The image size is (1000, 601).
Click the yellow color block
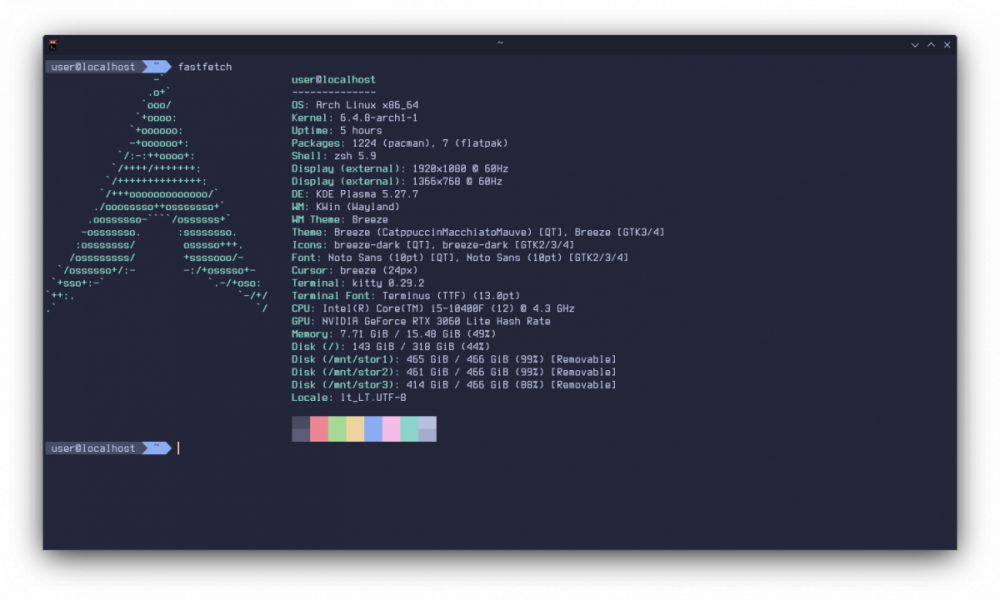tap(355, 429)
